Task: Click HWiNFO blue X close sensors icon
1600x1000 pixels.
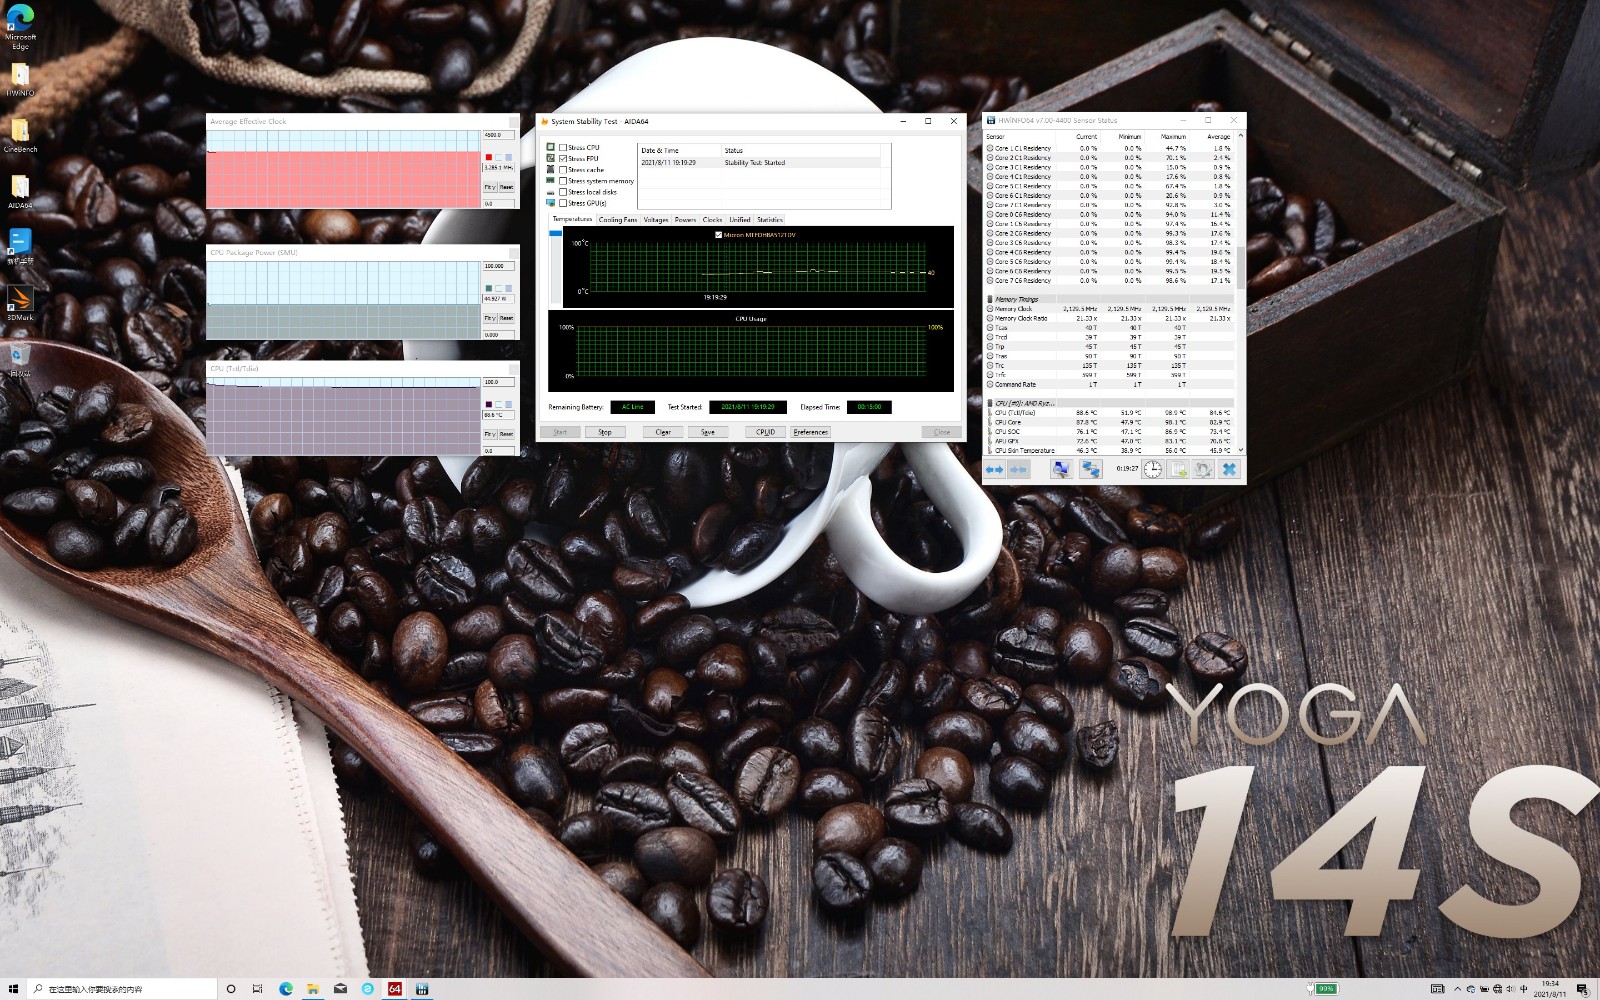Action: (1229, 469)
